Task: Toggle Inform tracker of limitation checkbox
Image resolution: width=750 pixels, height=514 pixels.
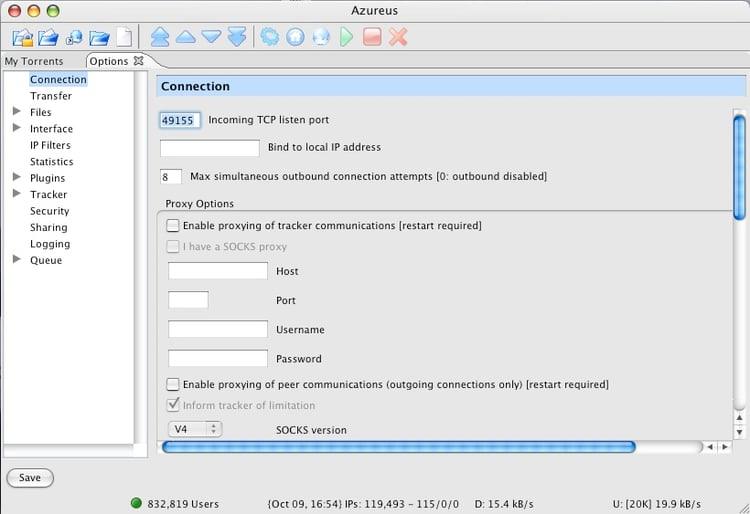Action: coord(173,405)
